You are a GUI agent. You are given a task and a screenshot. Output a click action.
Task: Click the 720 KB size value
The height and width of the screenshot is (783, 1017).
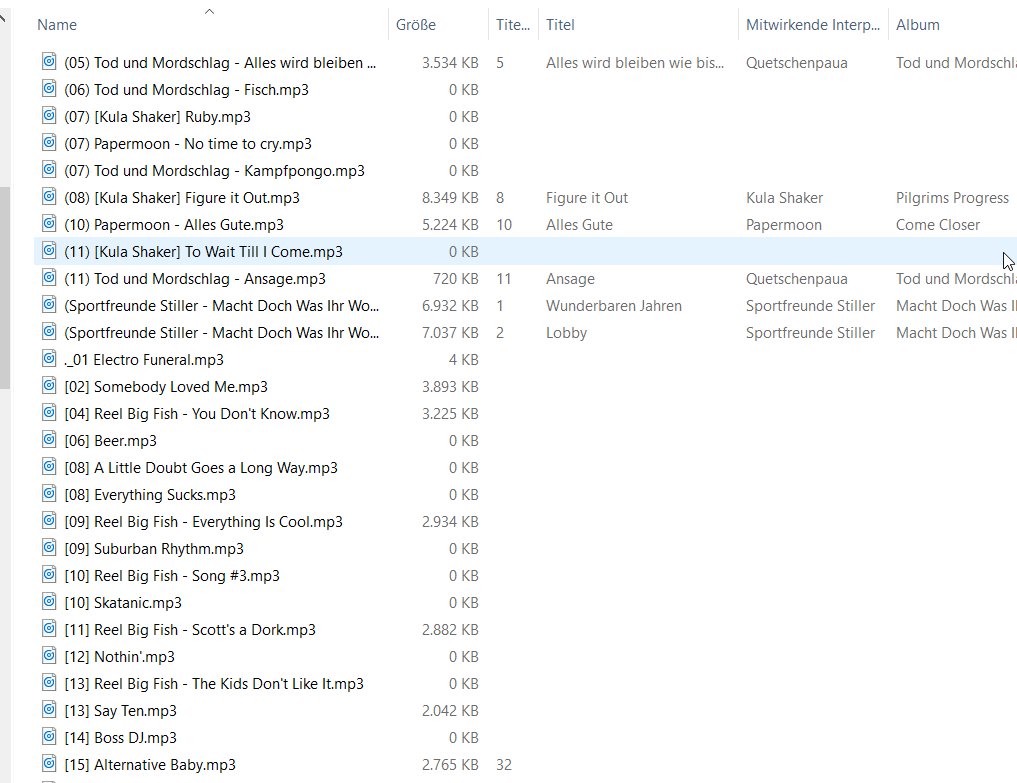[x=456, y=279]
